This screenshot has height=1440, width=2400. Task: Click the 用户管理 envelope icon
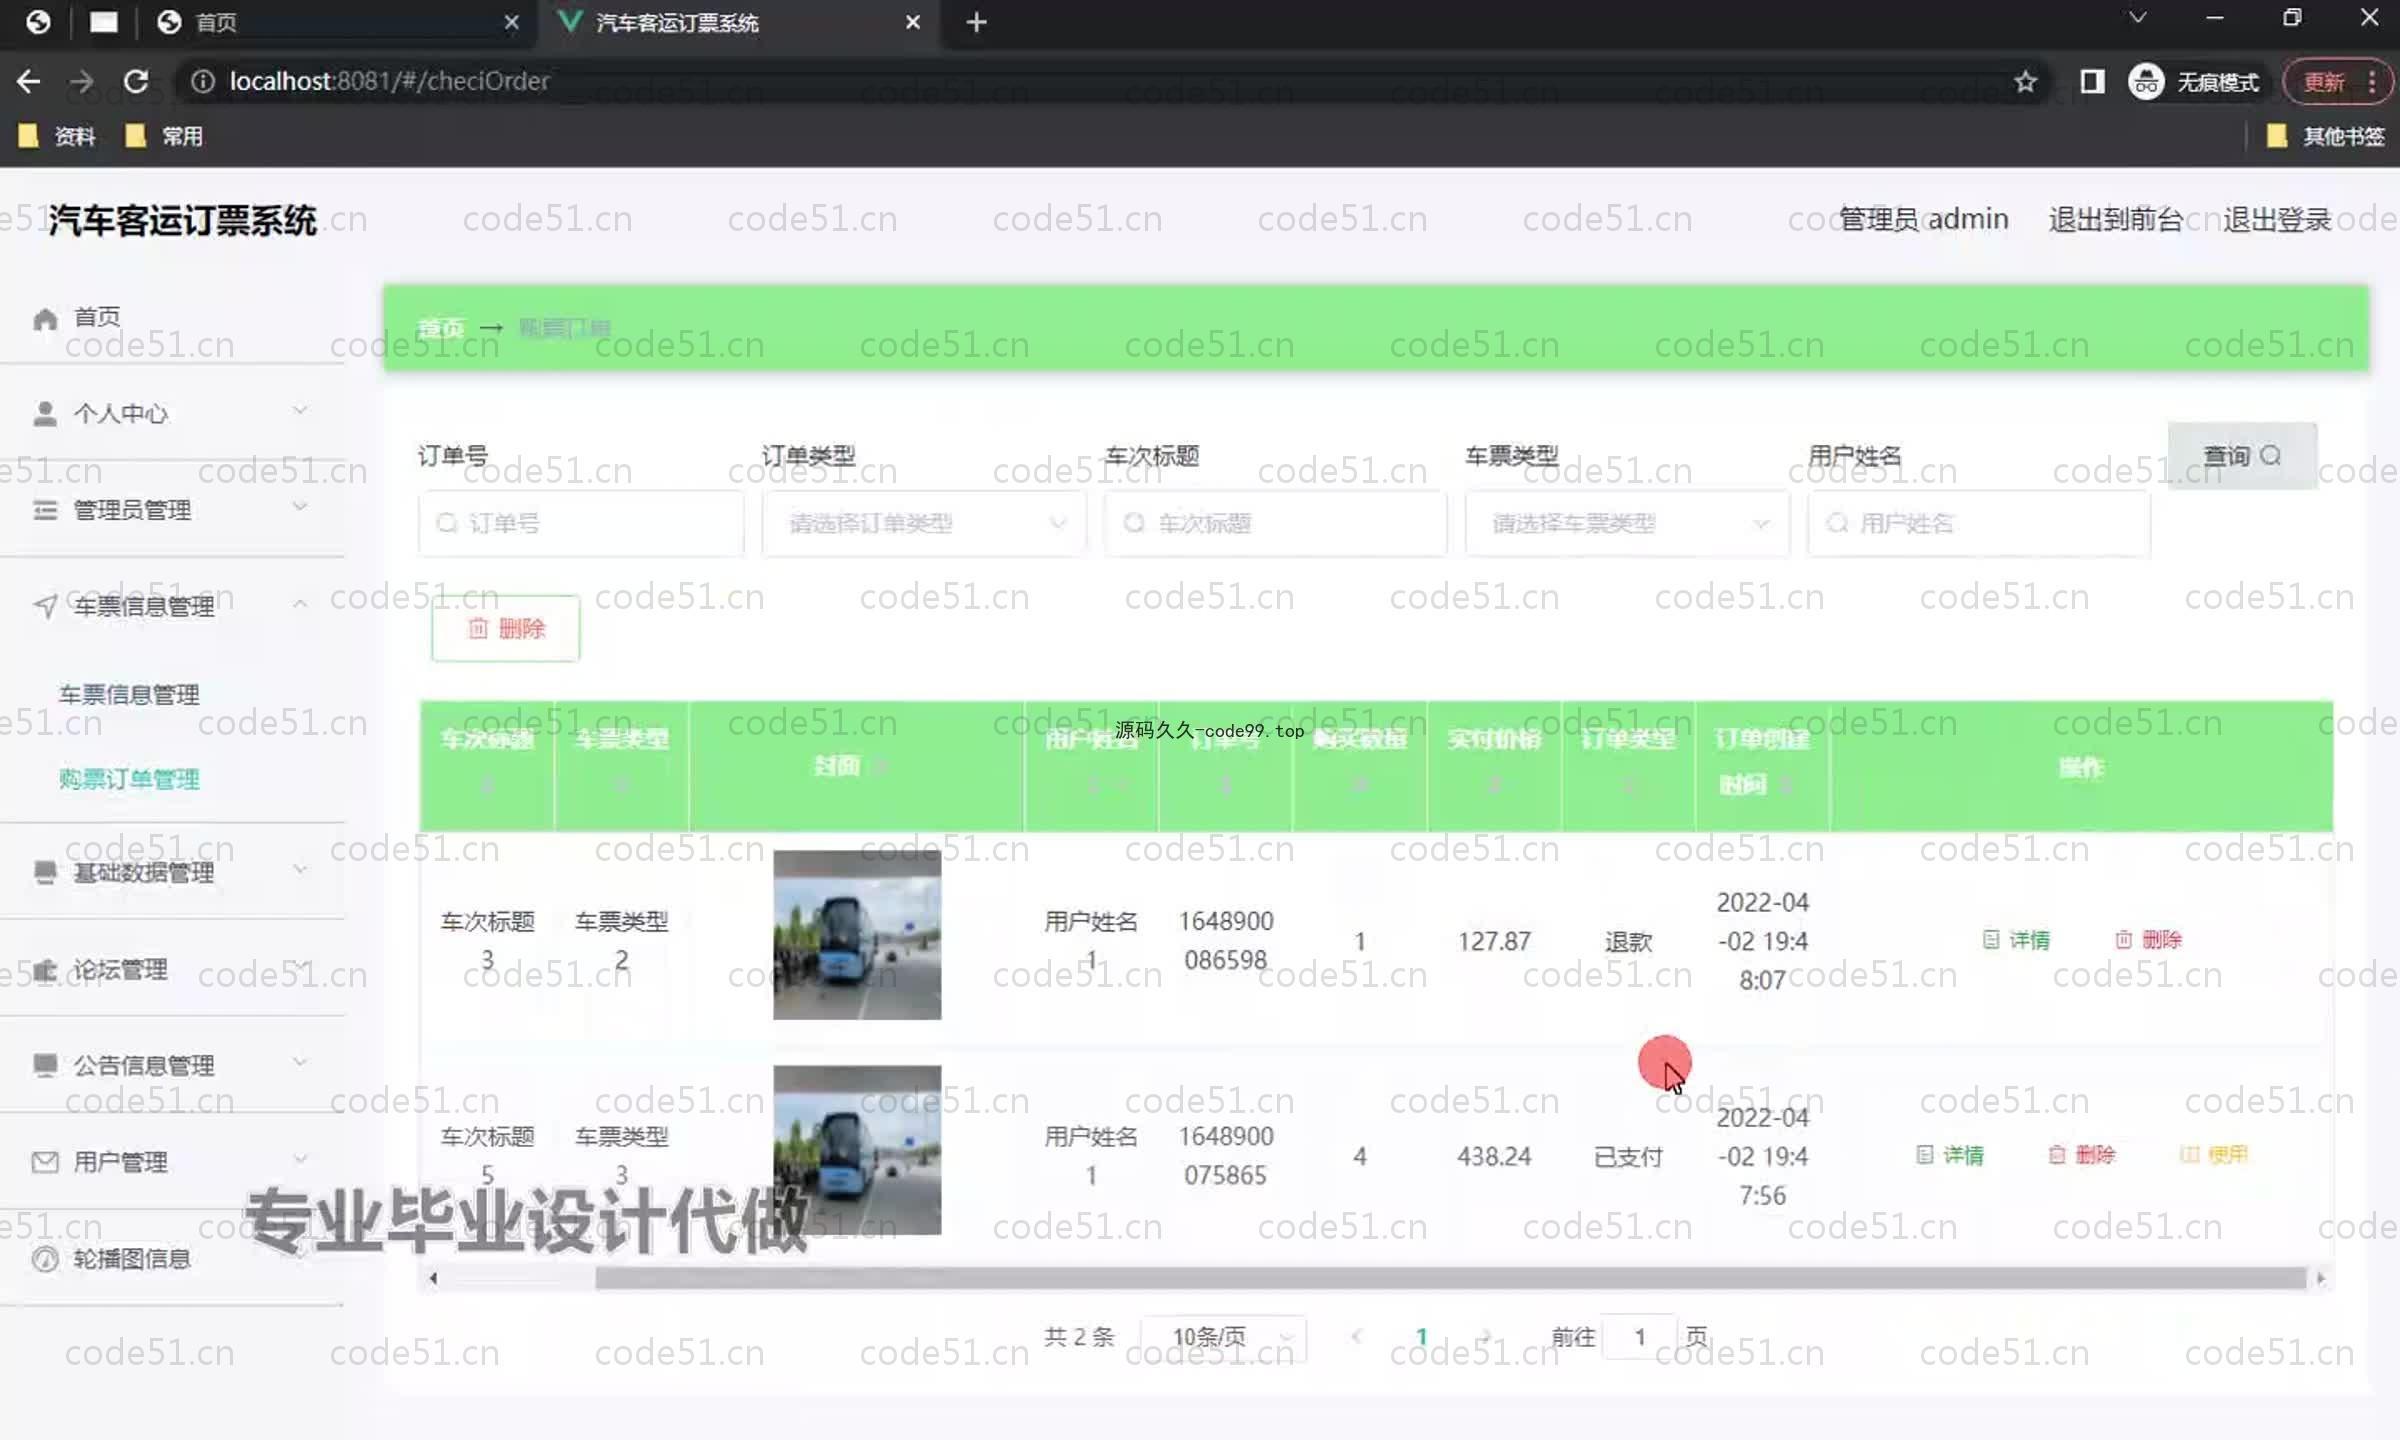click(x=45, y=1162)
